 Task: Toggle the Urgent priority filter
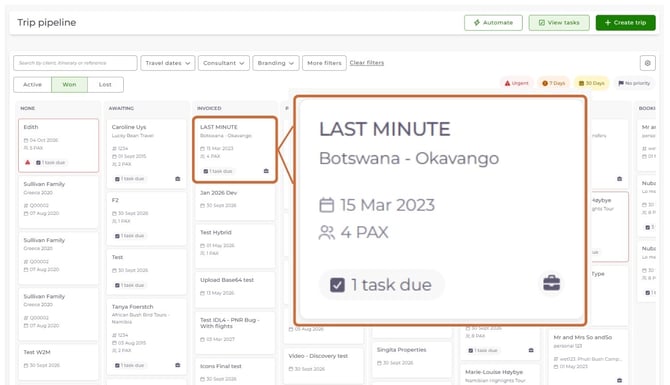(x=517, y=83)
